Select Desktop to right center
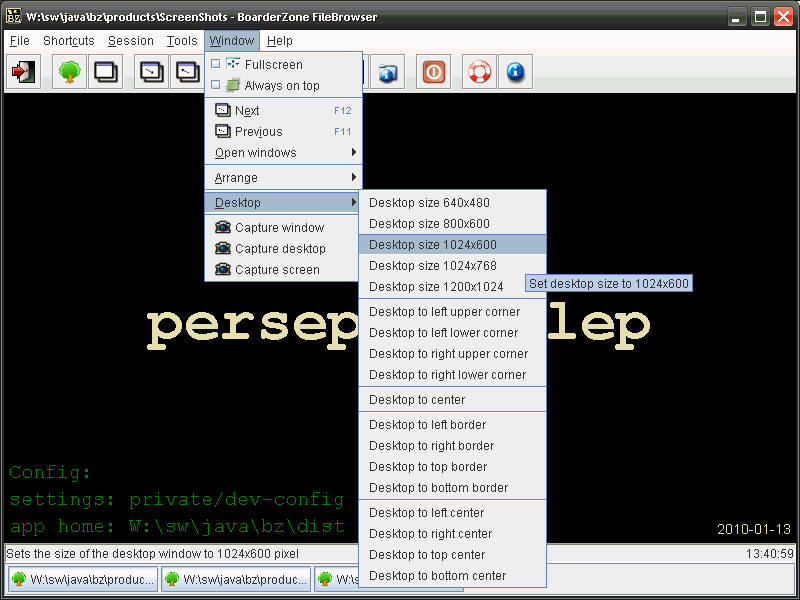The height and width of the screenshot is (600, 800). [453, 533]
